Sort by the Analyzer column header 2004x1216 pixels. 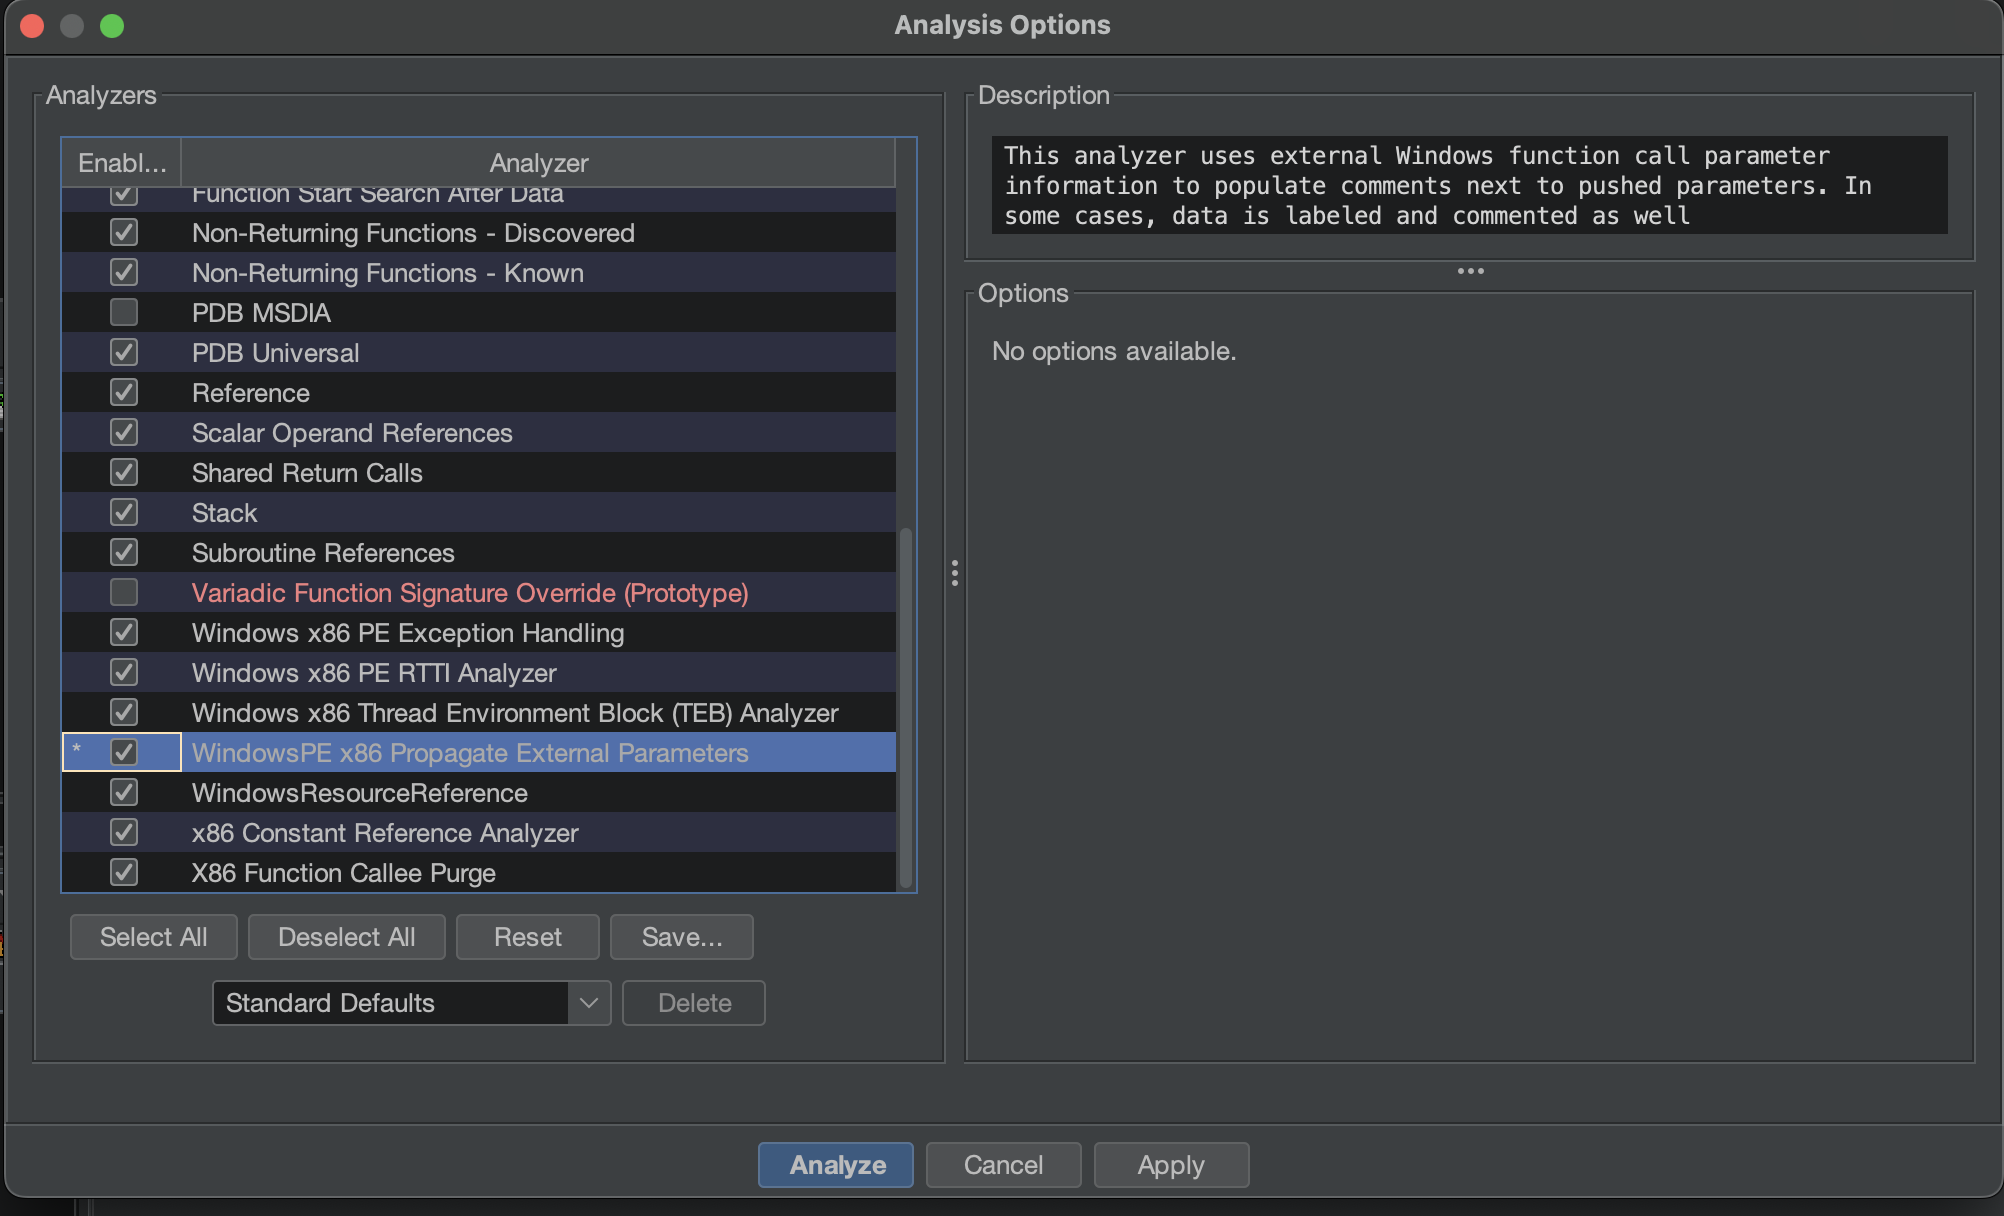click(538, 163)
